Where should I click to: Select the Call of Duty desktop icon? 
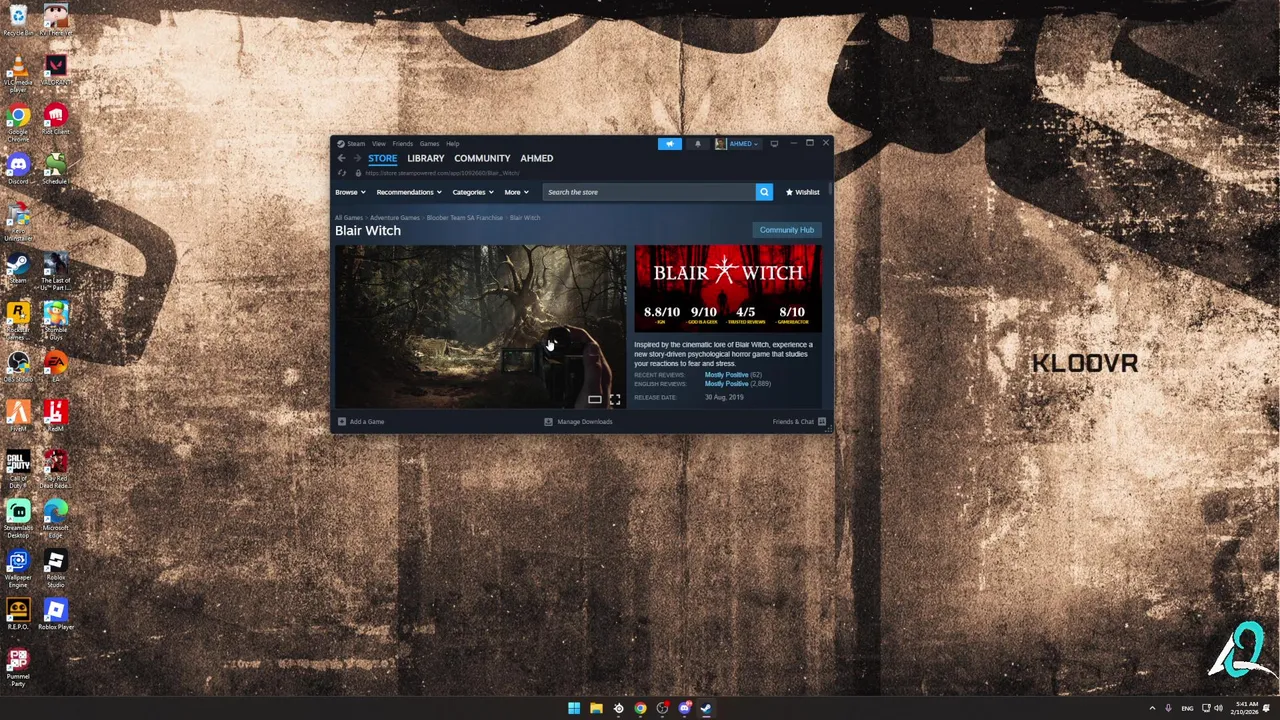[18, 469]
